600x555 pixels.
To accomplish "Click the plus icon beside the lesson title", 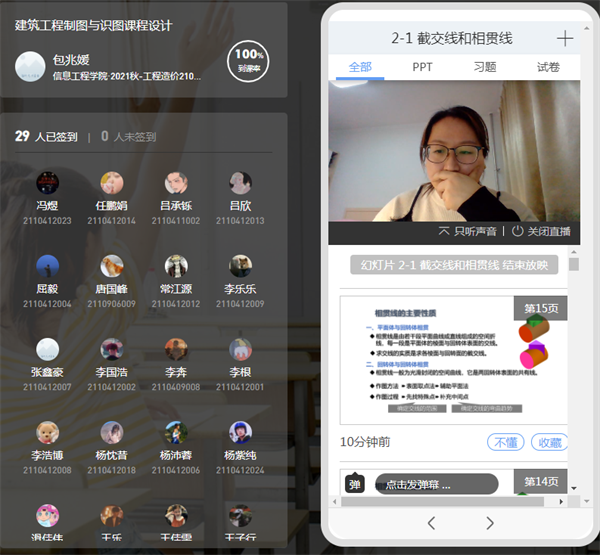I will [x=565, y=38].
